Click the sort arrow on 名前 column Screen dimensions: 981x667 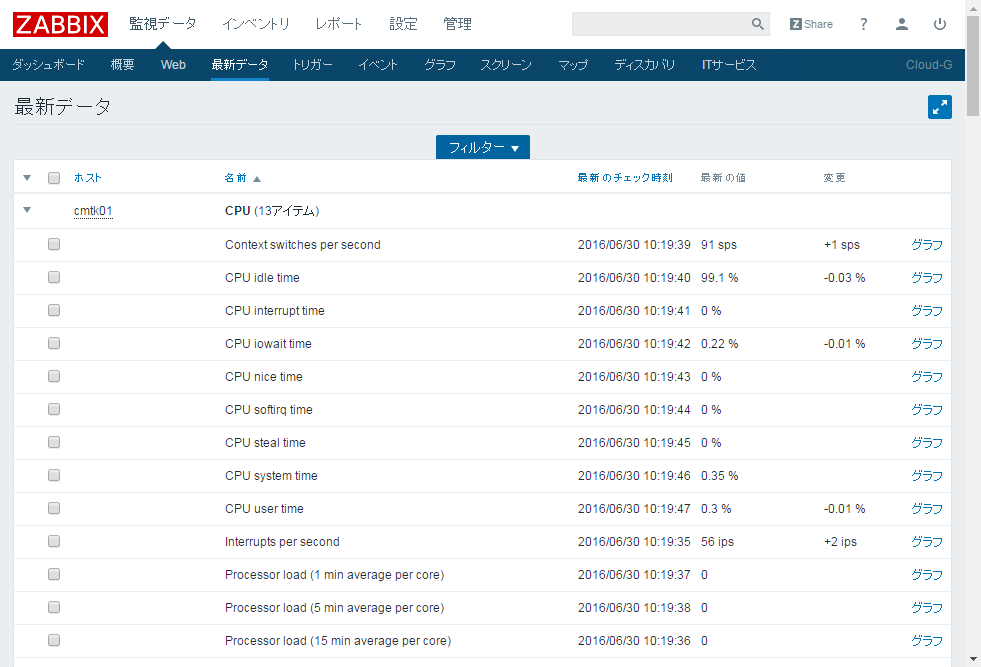pyautogui.click(x=255, y=177)
